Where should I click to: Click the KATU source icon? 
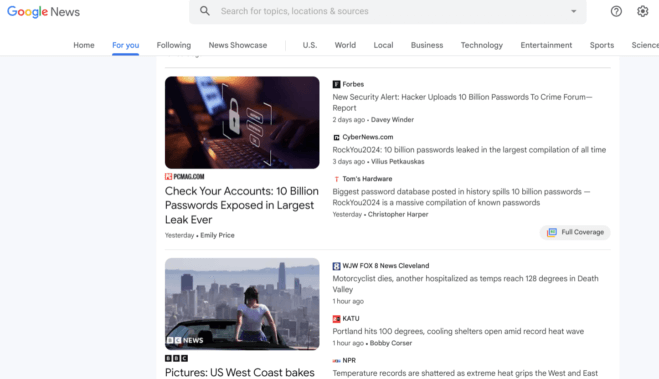[x=336, y=319]
